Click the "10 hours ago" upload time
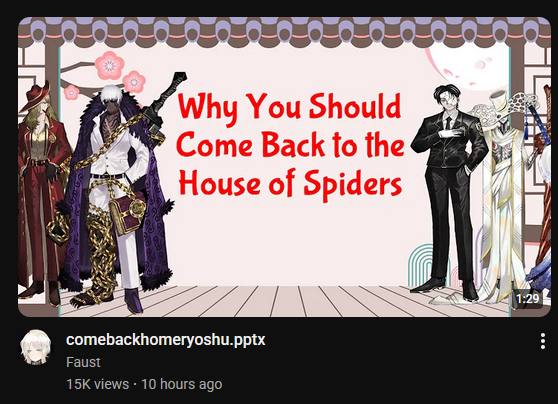Viewport: 558px width, 404px height. (181, 384)
